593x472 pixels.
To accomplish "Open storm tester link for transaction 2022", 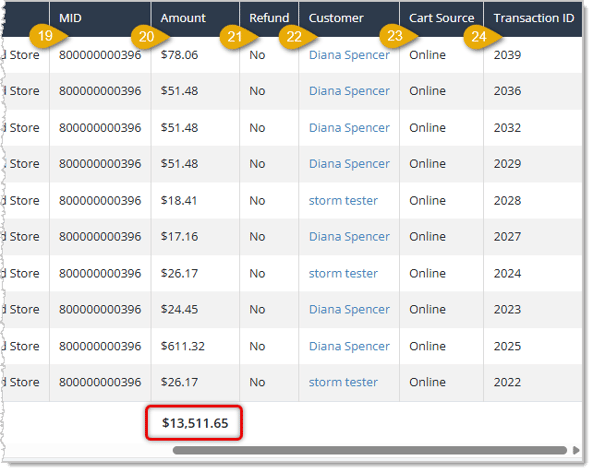I will (x=343, y=382).
